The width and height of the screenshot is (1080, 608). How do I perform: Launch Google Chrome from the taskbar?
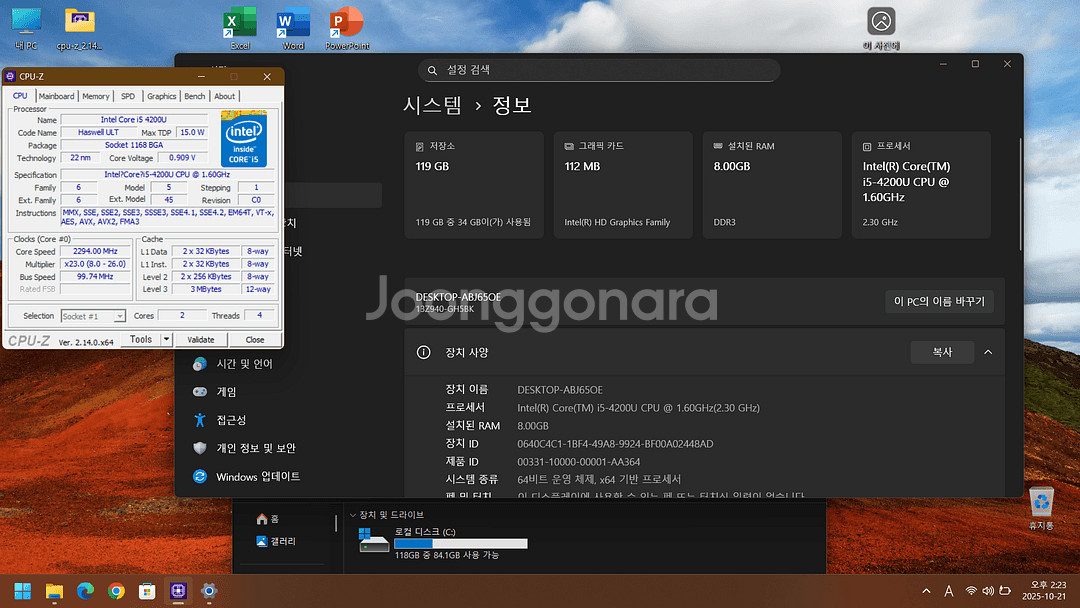coord(116,590)
